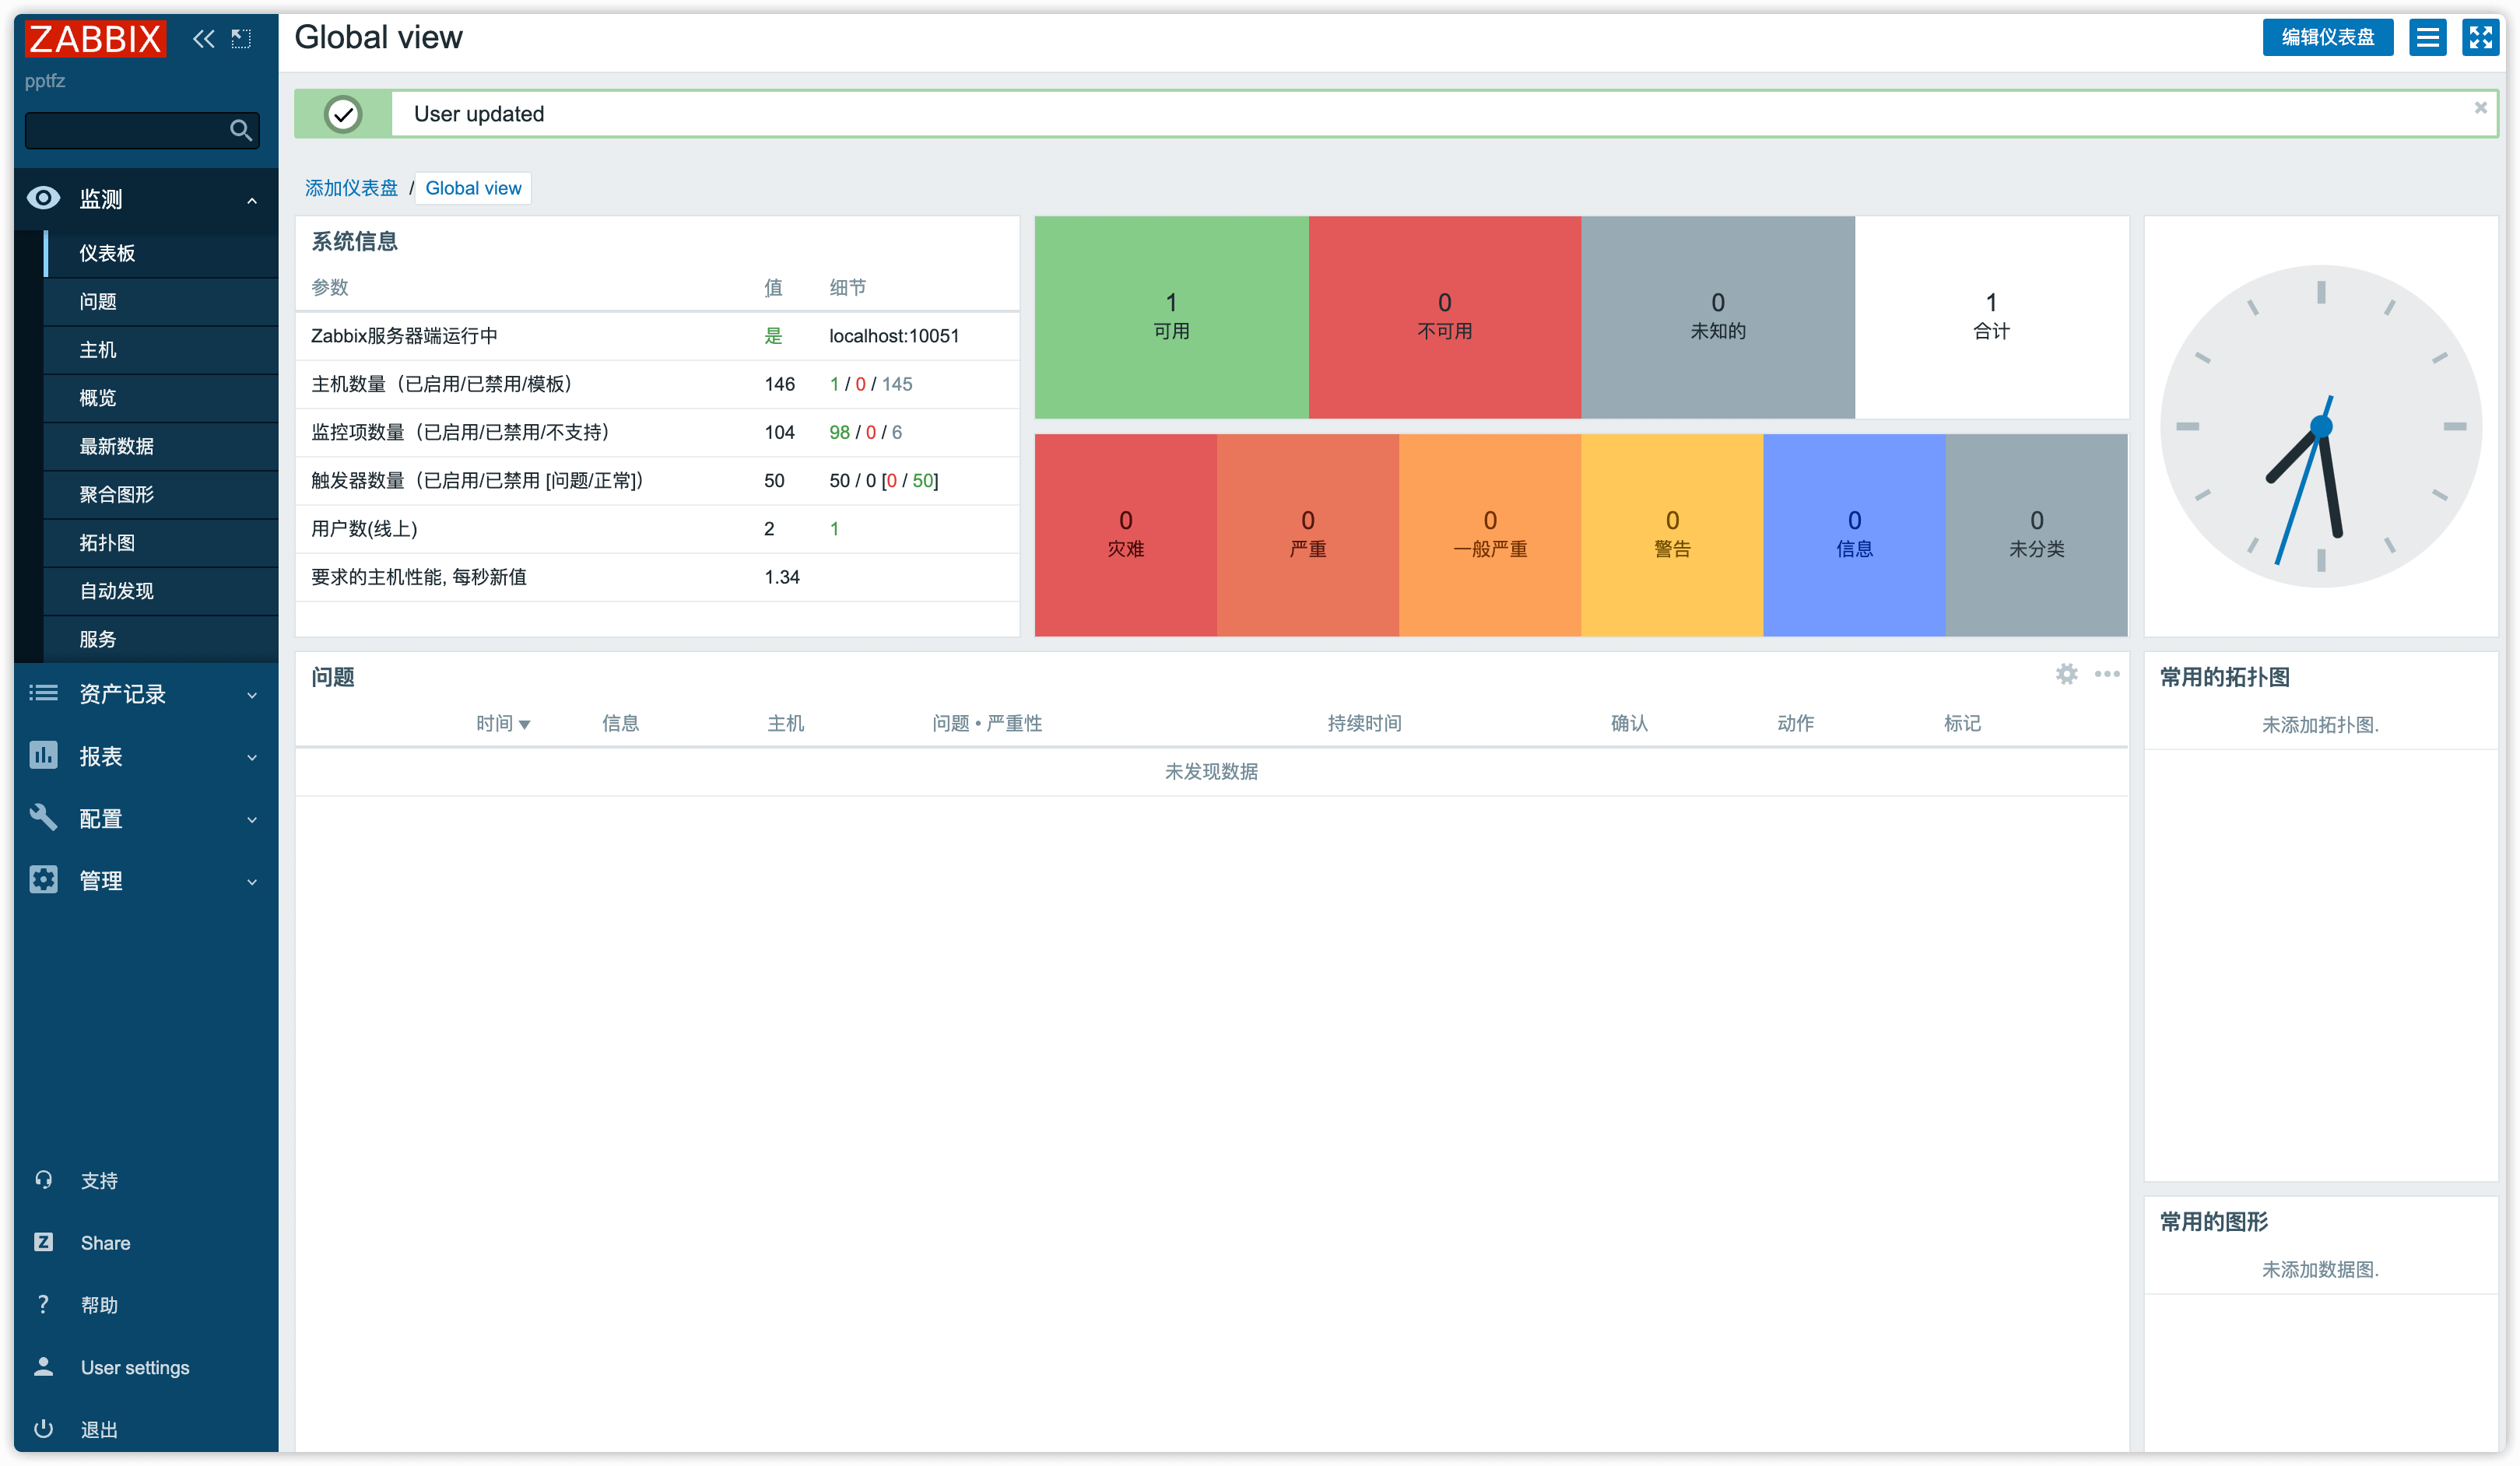Click 未添加拓扑图. text
The height and width of the screenshot is (1466, 2520).
[2319, 724]
